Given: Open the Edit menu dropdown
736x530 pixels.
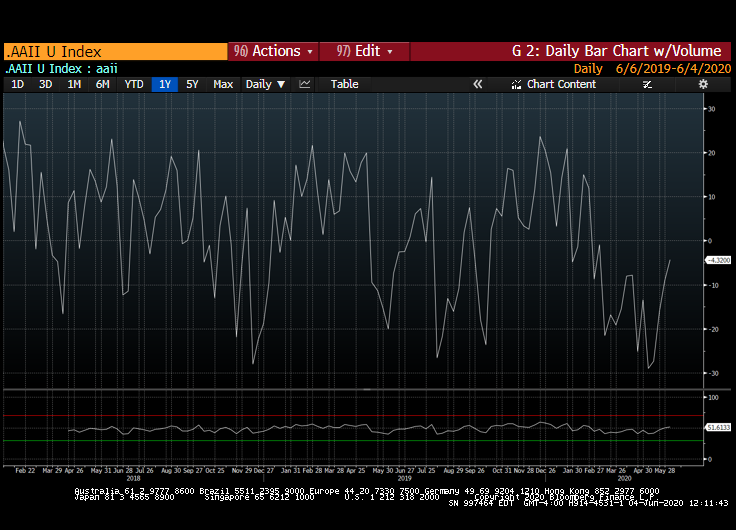Looking at the screenshot, I should pos(364,51).
